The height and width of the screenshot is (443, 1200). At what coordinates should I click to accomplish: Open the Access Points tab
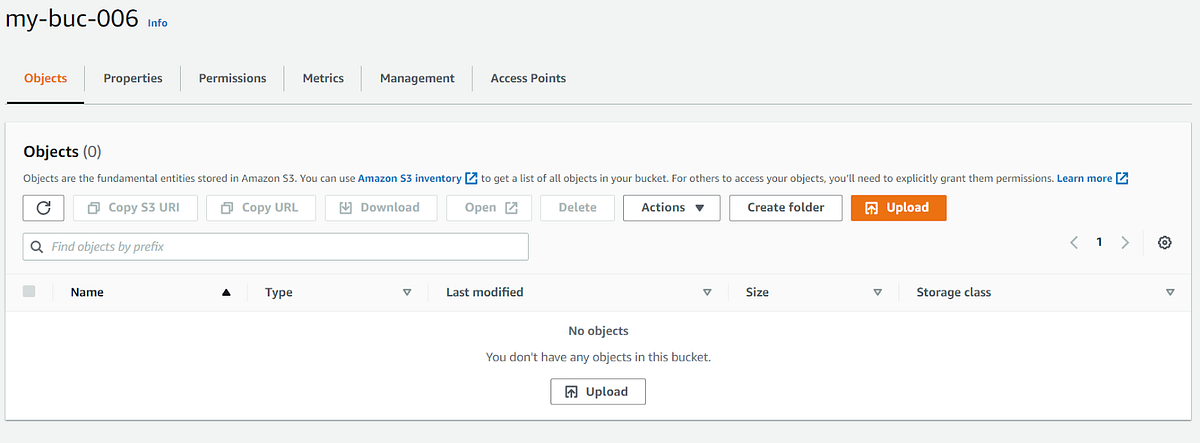(528, 78)
